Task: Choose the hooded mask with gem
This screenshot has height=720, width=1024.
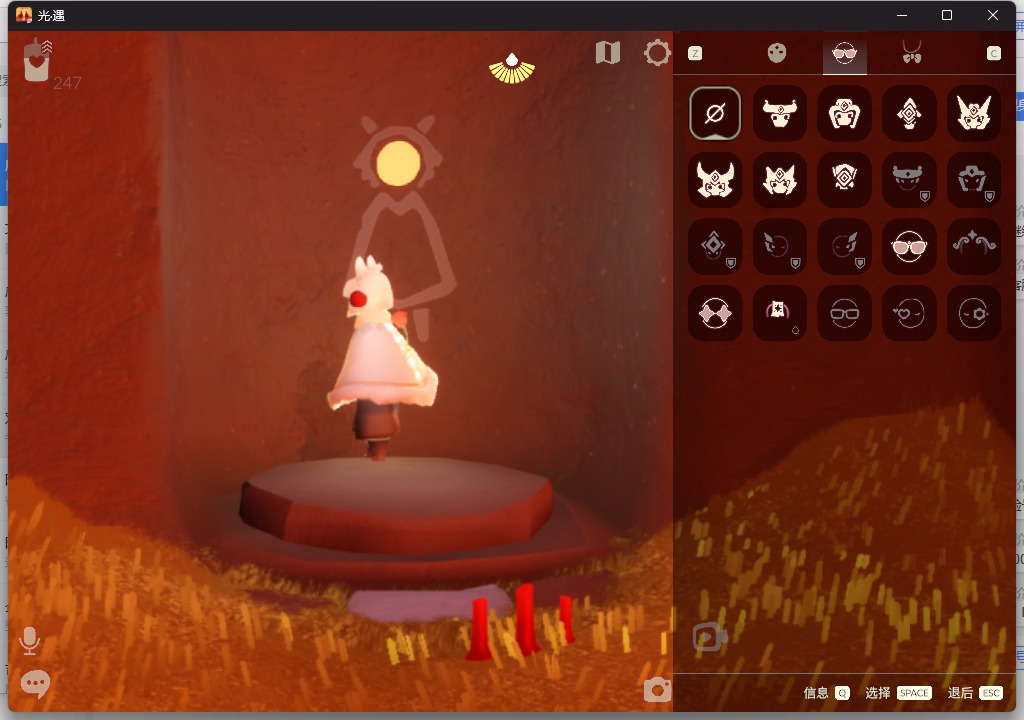Action: [x=844, y=113]
